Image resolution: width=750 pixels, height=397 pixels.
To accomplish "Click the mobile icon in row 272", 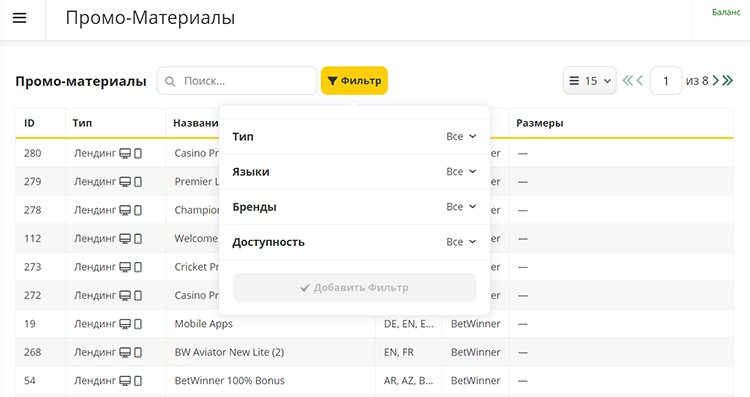I will 138,296.
